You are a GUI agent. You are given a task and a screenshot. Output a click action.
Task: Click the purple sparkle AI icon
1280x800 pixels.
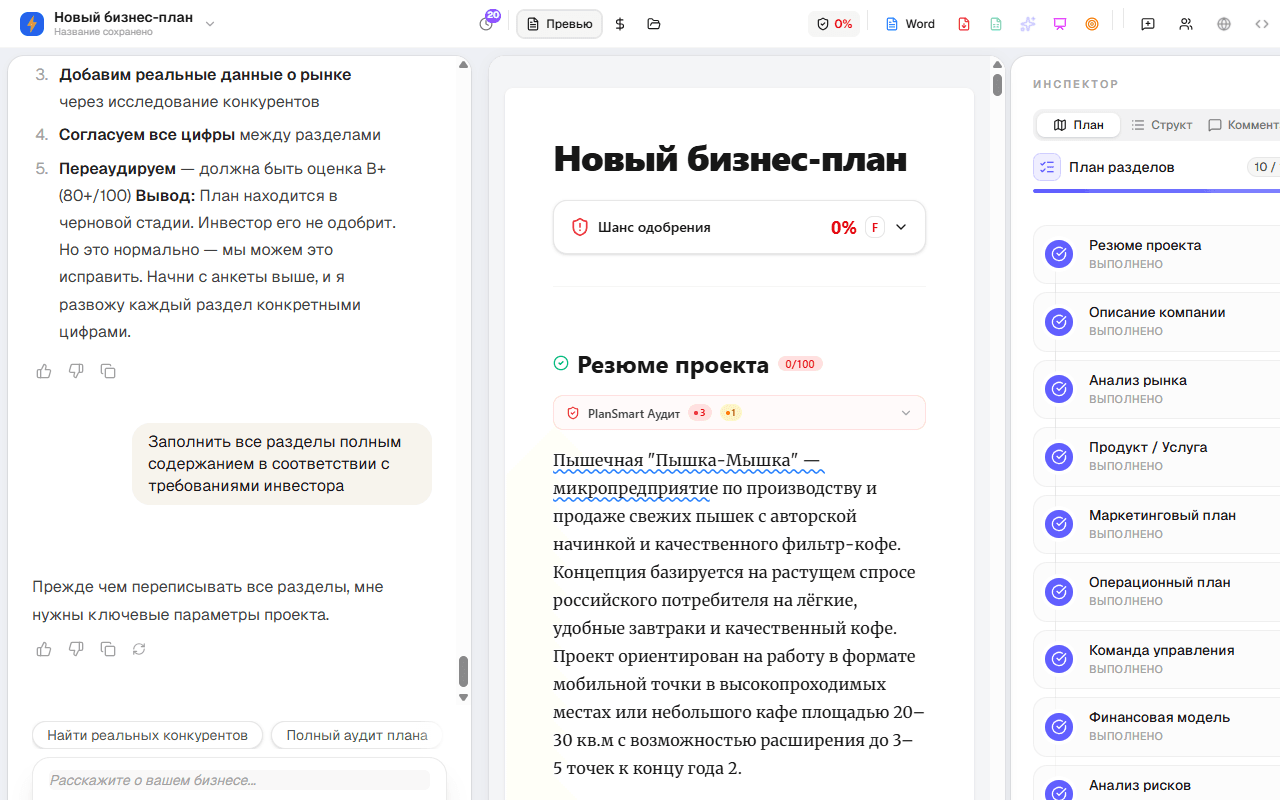(x=1027, y=23)
